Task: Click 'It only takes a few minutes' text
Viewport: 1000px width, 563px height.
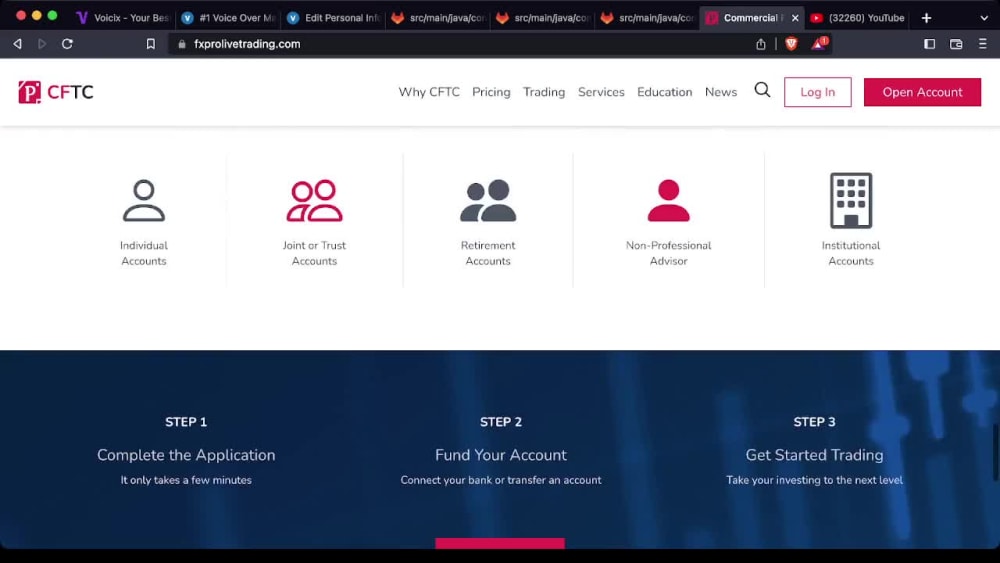Action: click(x=186, y=480)
